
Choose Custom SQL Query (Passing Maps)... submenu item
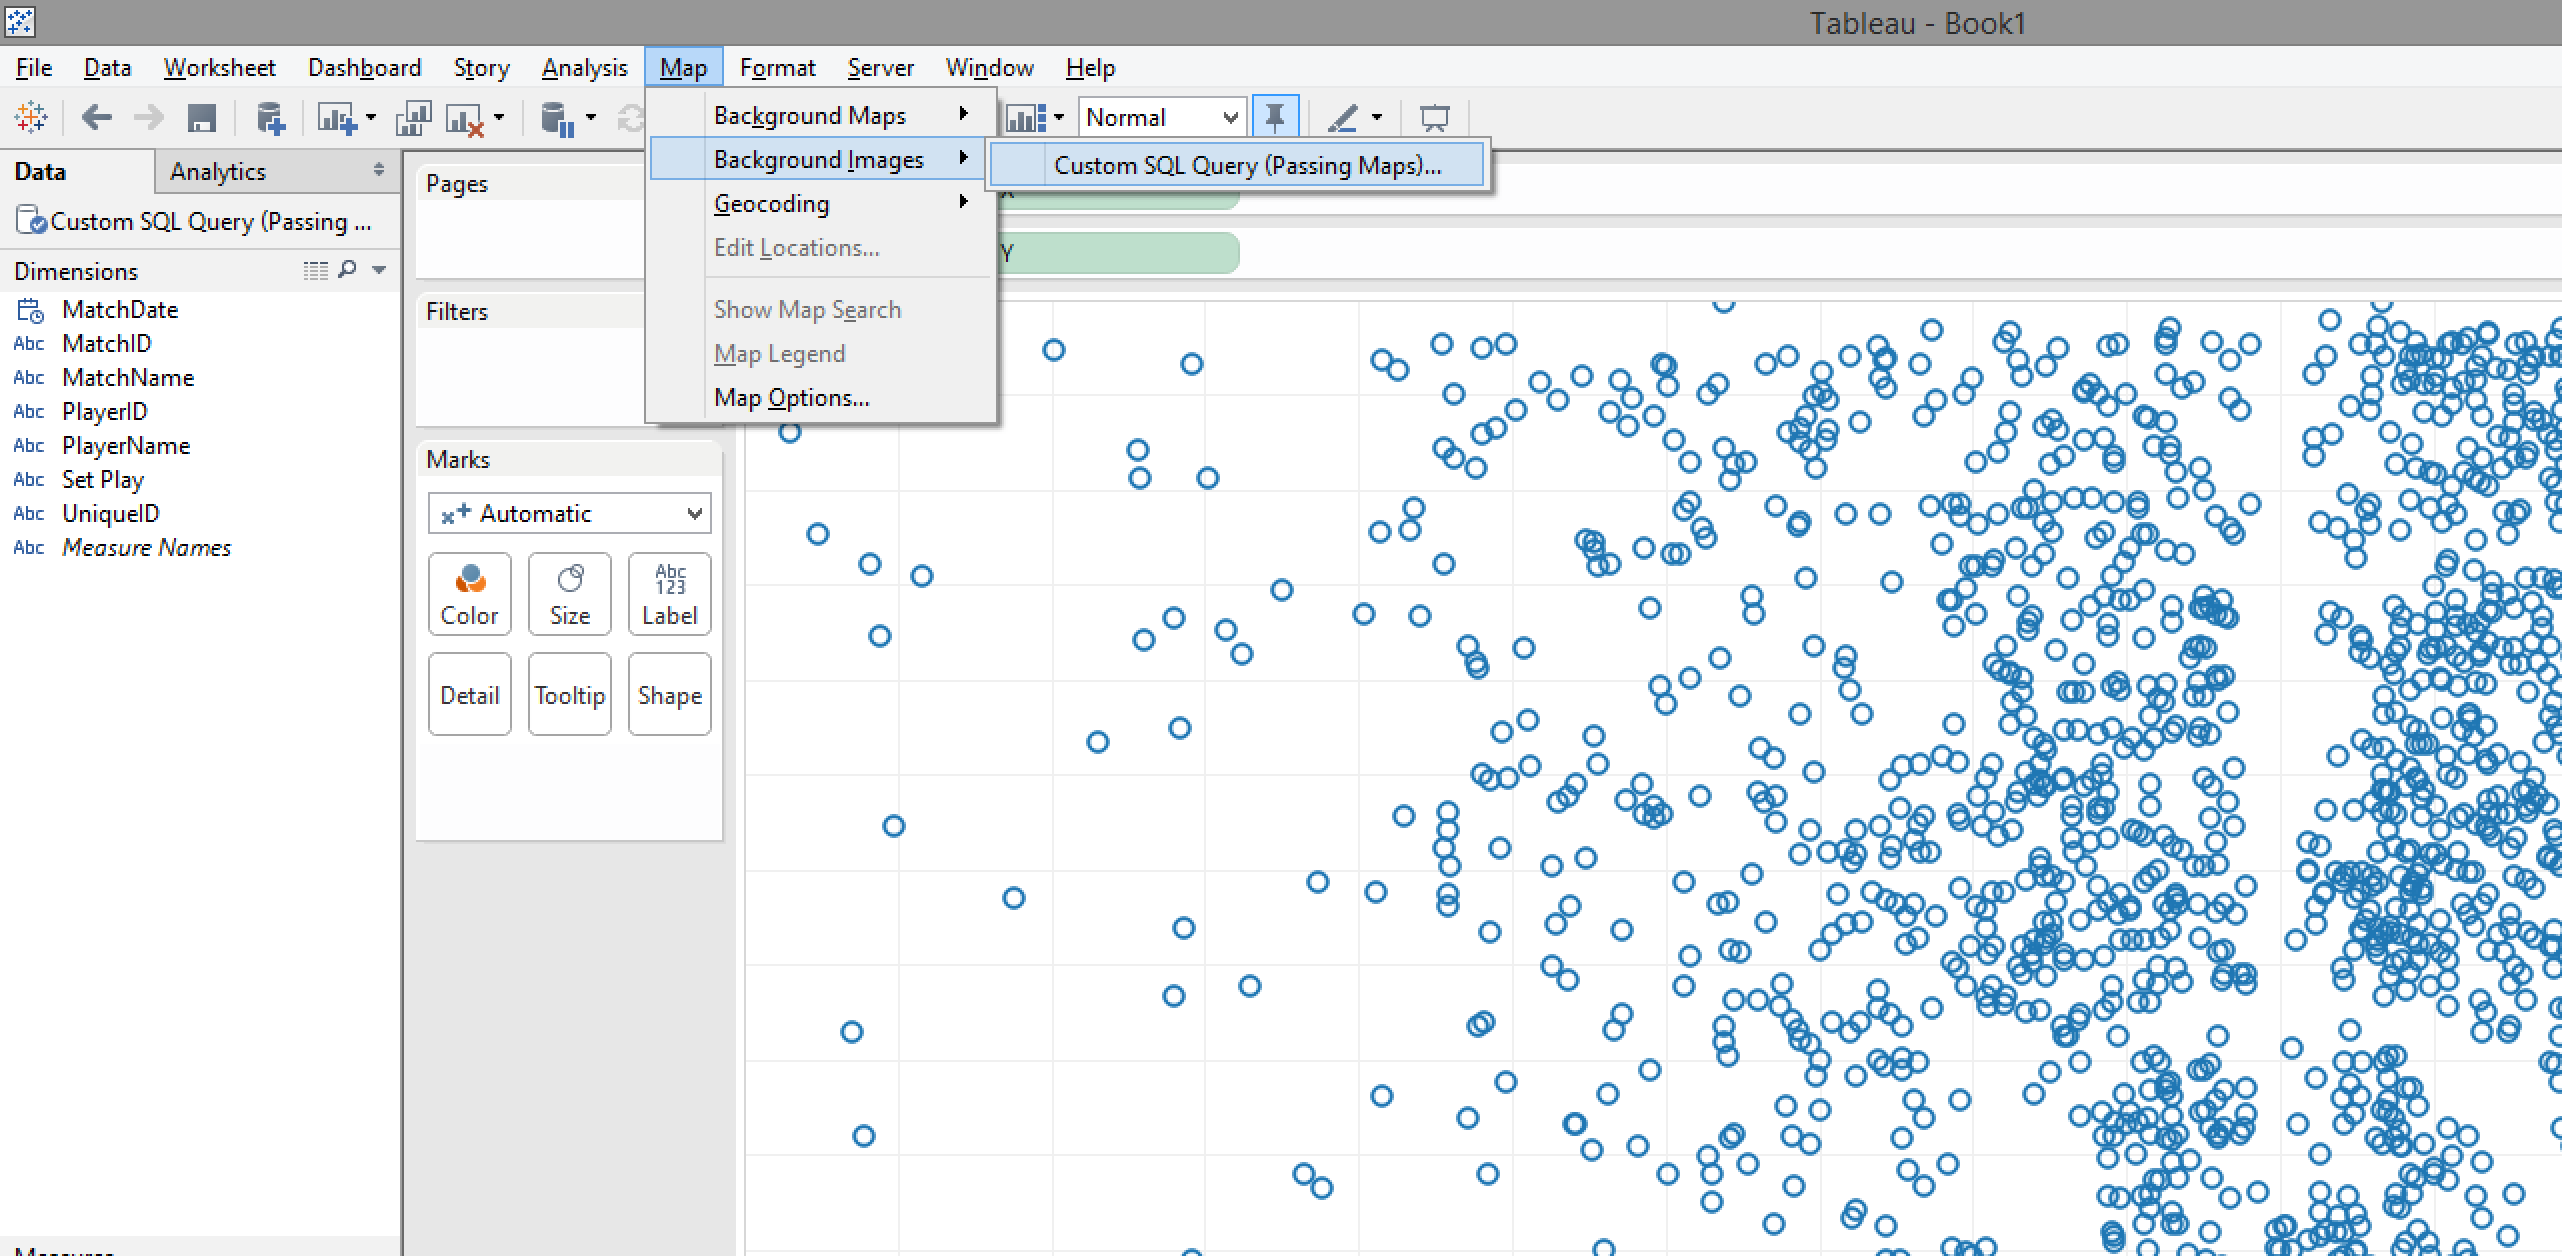tap(1237, 166)
